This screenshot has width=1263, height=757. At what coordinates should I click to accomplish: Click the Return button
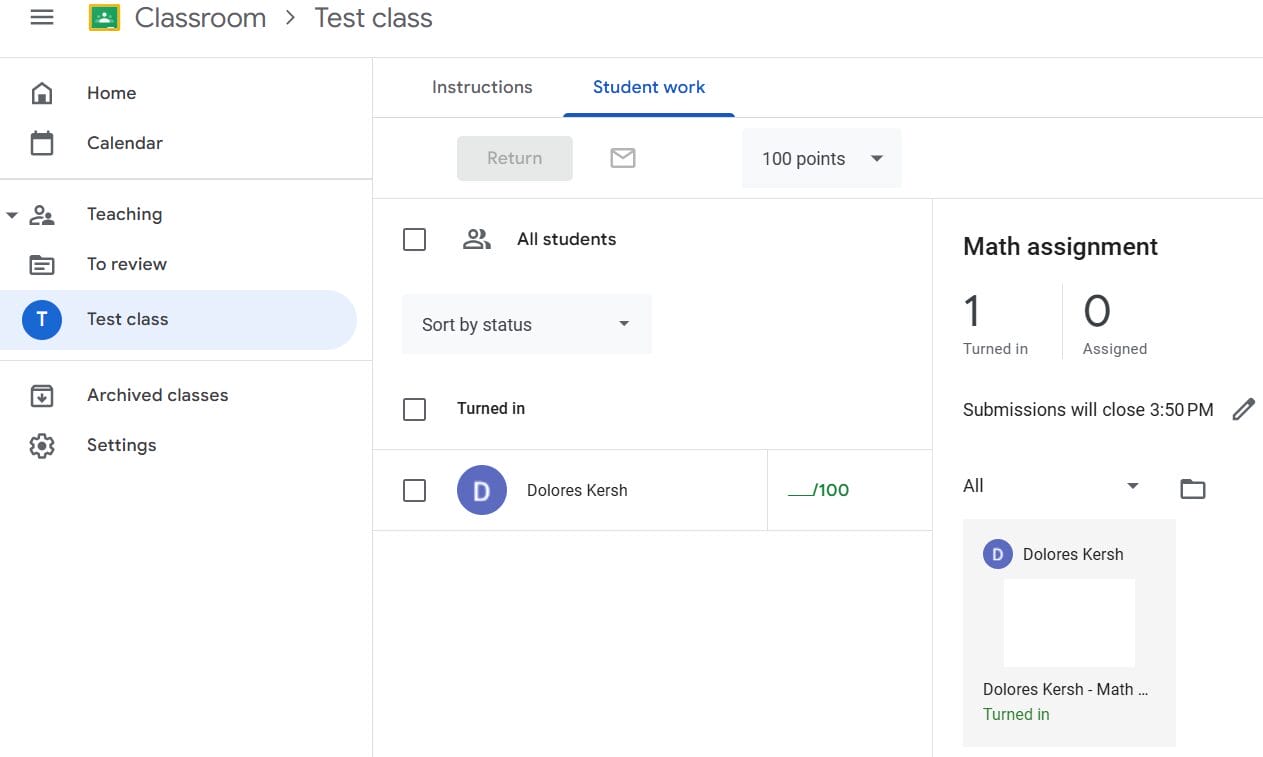point(514,157)
